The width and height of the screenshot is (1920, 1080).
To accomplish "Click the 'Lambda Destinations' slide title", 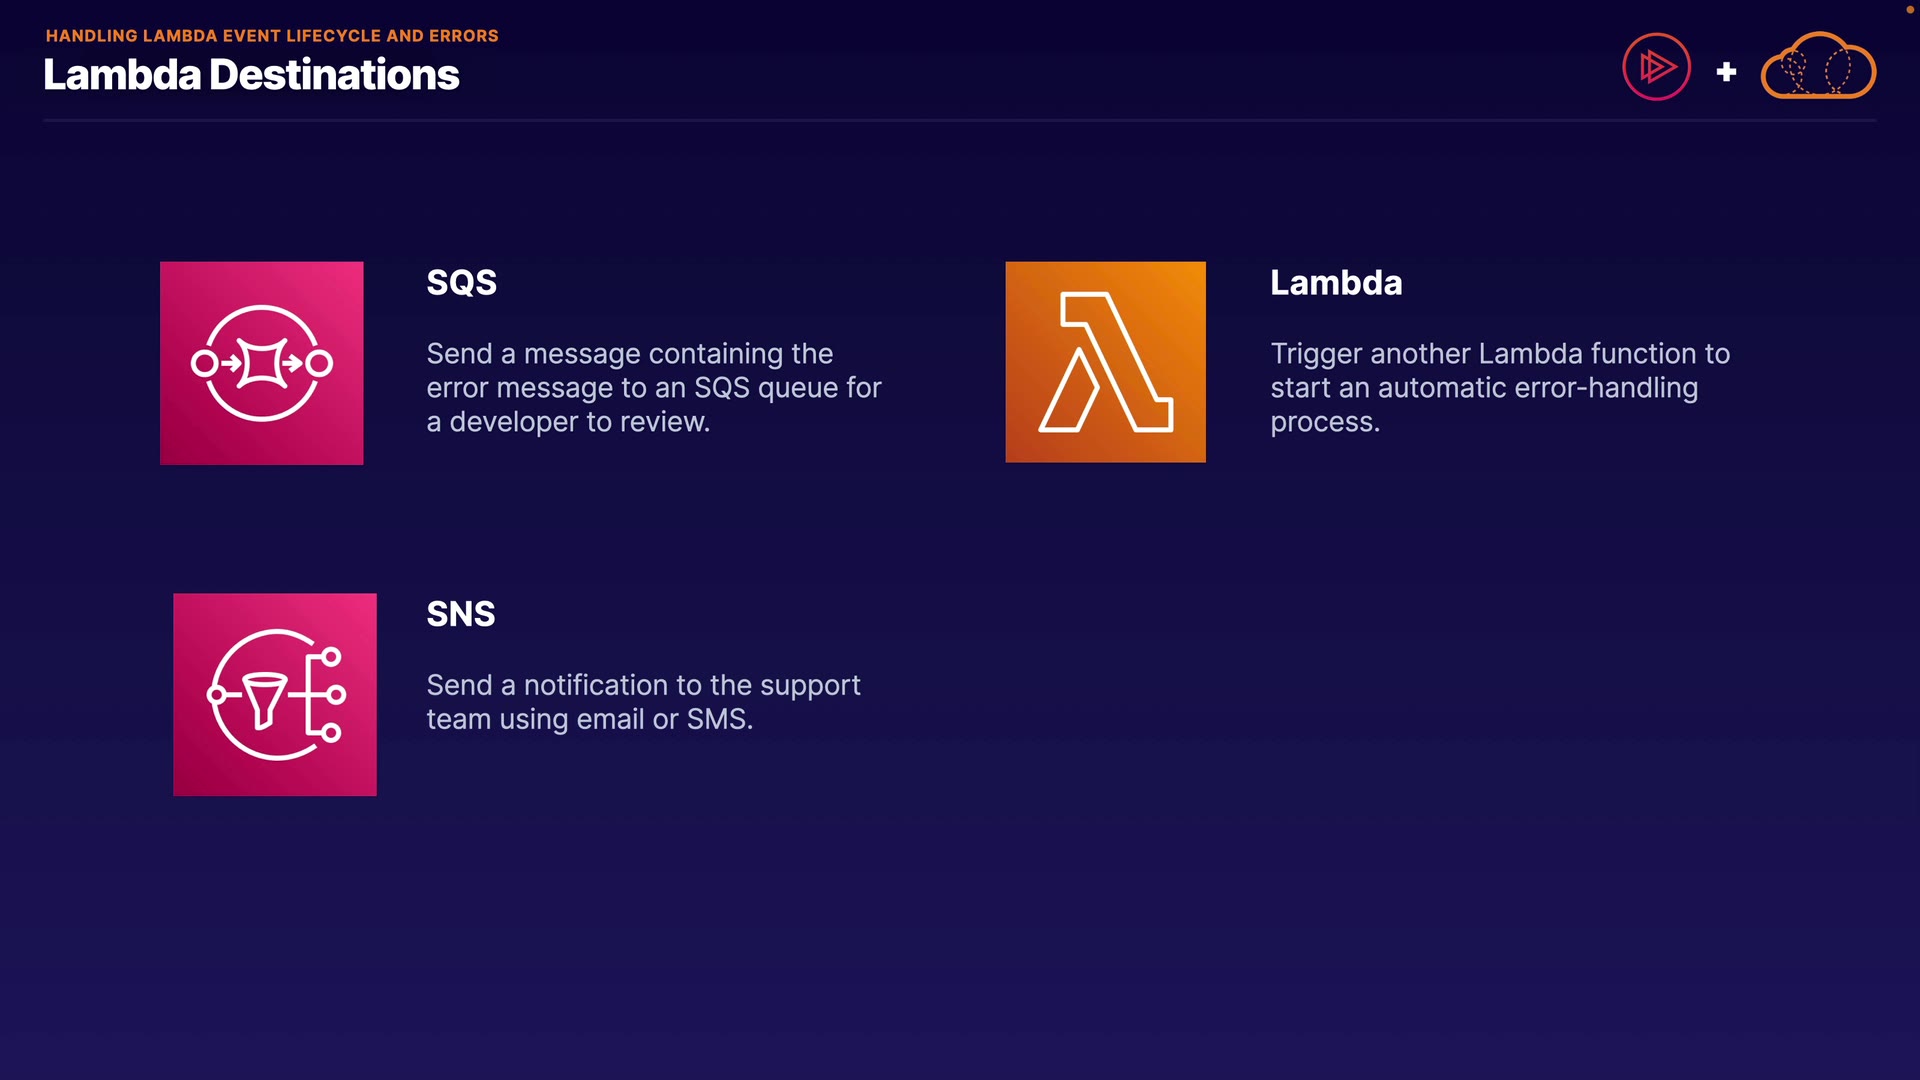I will coord(251,75).
